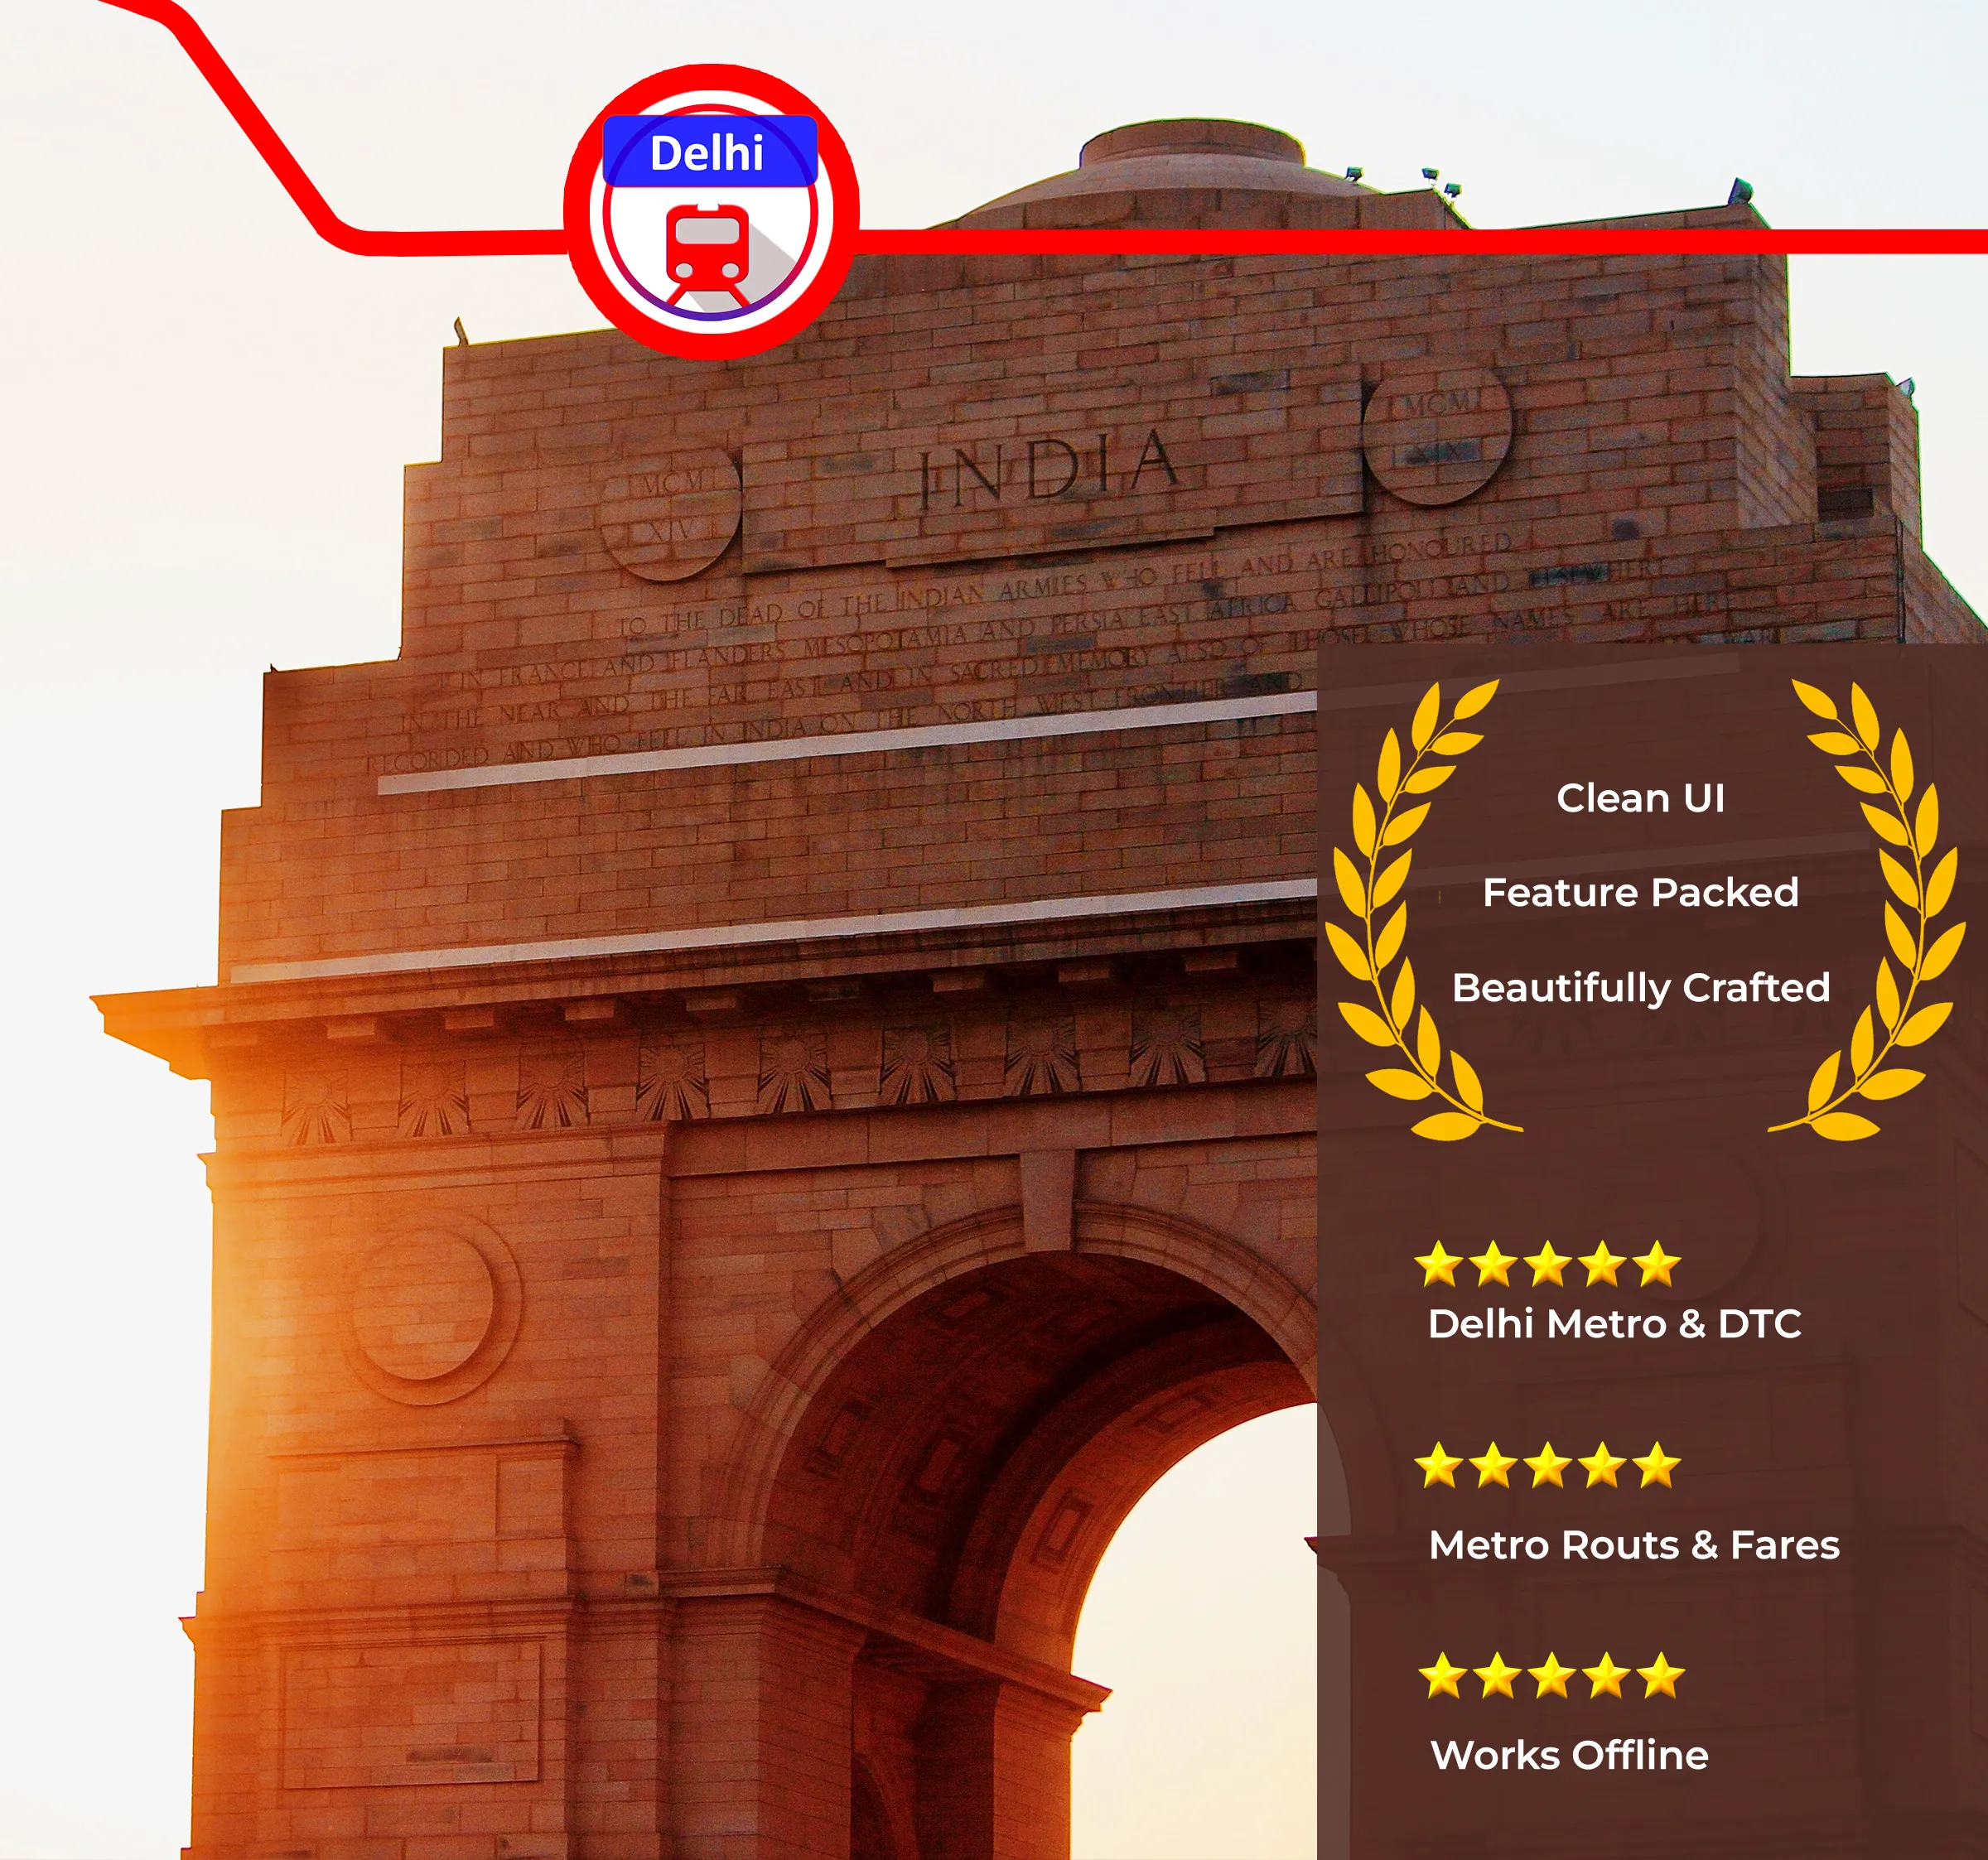Toggle the Beautifully Crafted highlight text

point(1640,991)
